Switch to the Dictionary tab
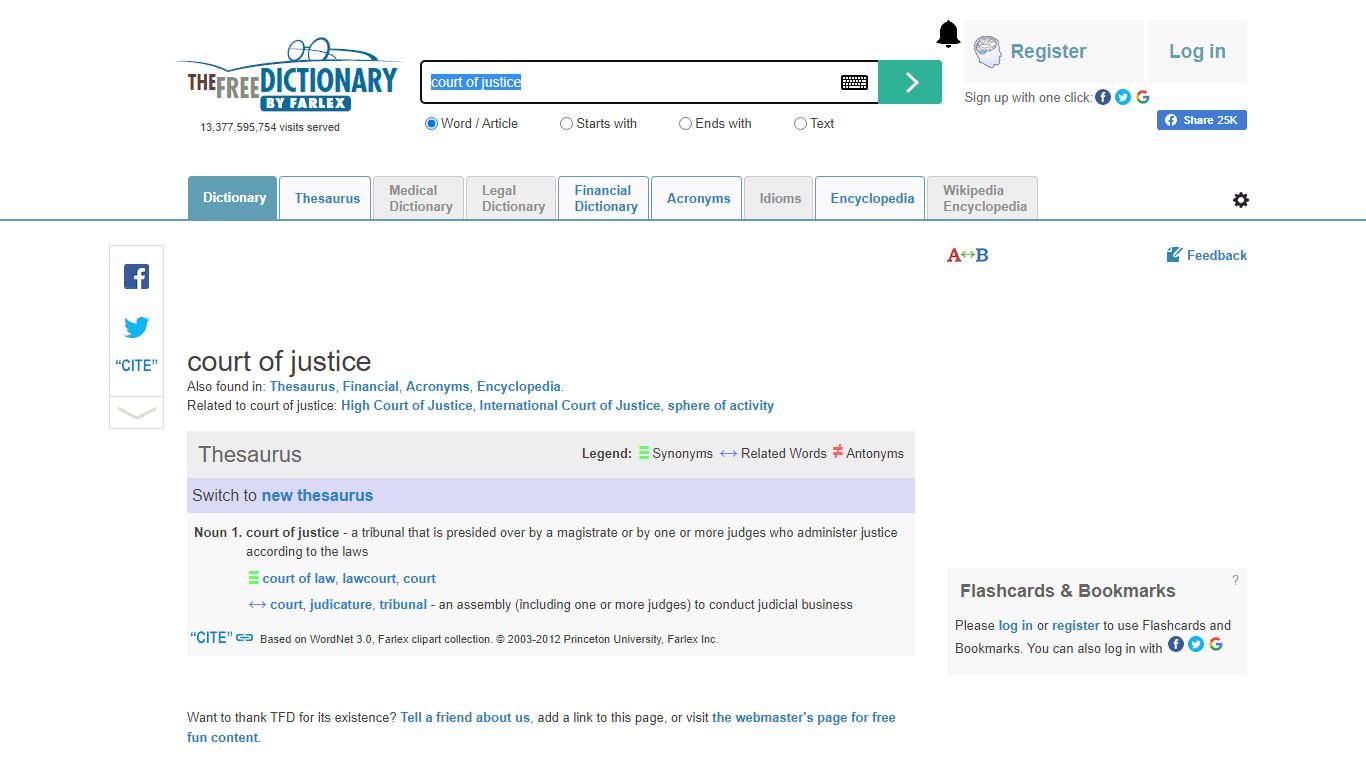The width and height of the screenshot is (1366, 768). pyautogui.click(x=234, y=198)
